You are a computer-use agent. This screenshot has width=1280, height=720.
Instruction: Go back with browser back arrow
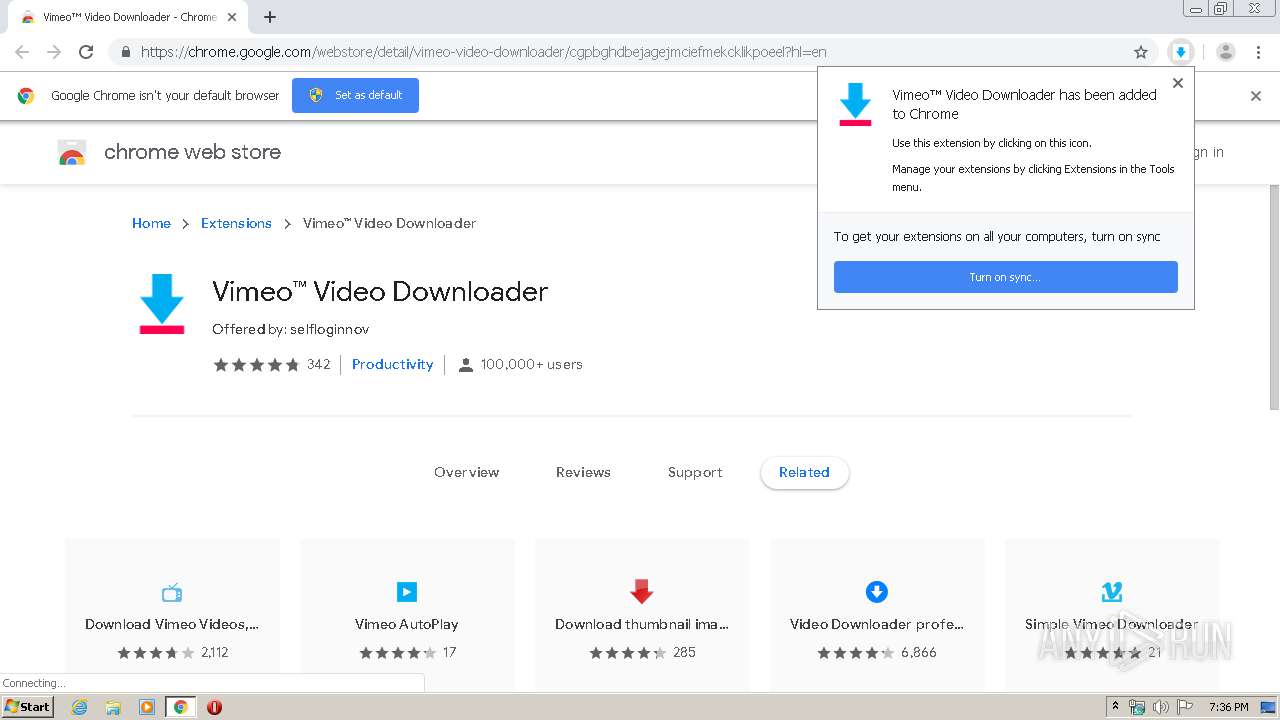tap(22, 52)
